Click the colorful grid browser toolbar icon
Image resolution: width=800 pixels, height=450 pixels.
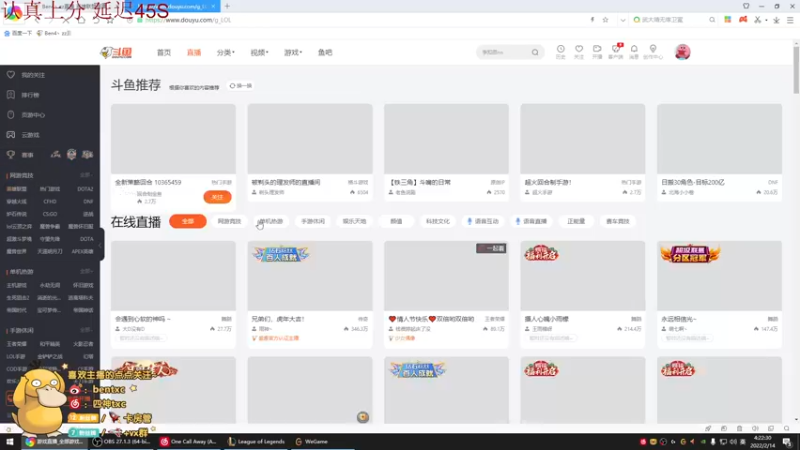point(728,20)
